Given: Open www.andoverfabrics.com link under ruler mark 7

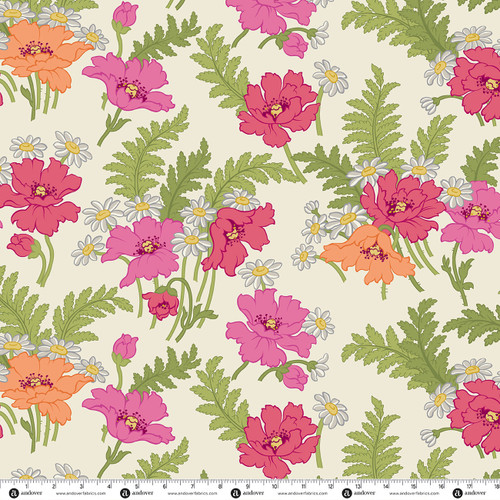Looking at the screenshot, I should 192,493.
